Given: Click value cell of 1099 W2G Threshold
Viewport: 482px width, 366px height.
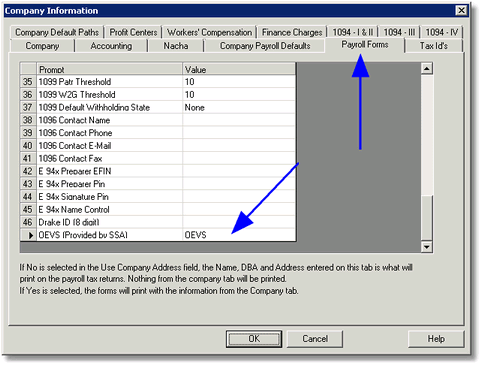Looking at the screenshot, I should (x=239, y=95).
